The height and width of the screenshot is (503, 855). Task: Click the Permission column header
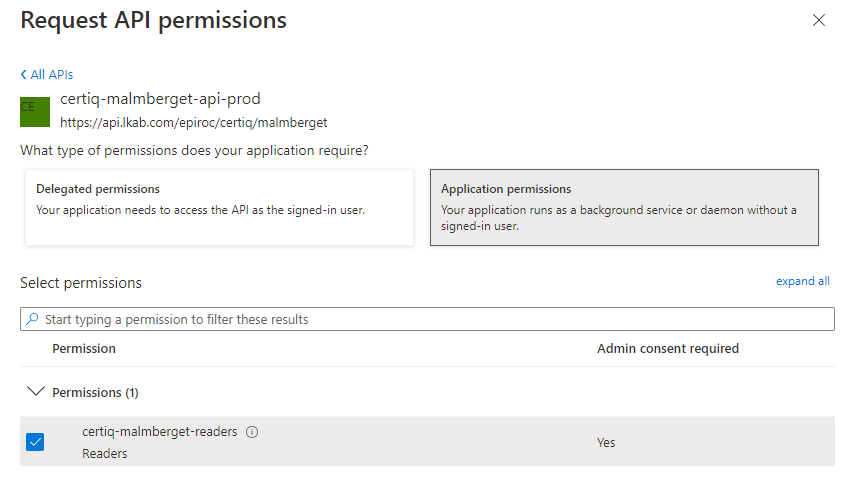click(84, 349)
